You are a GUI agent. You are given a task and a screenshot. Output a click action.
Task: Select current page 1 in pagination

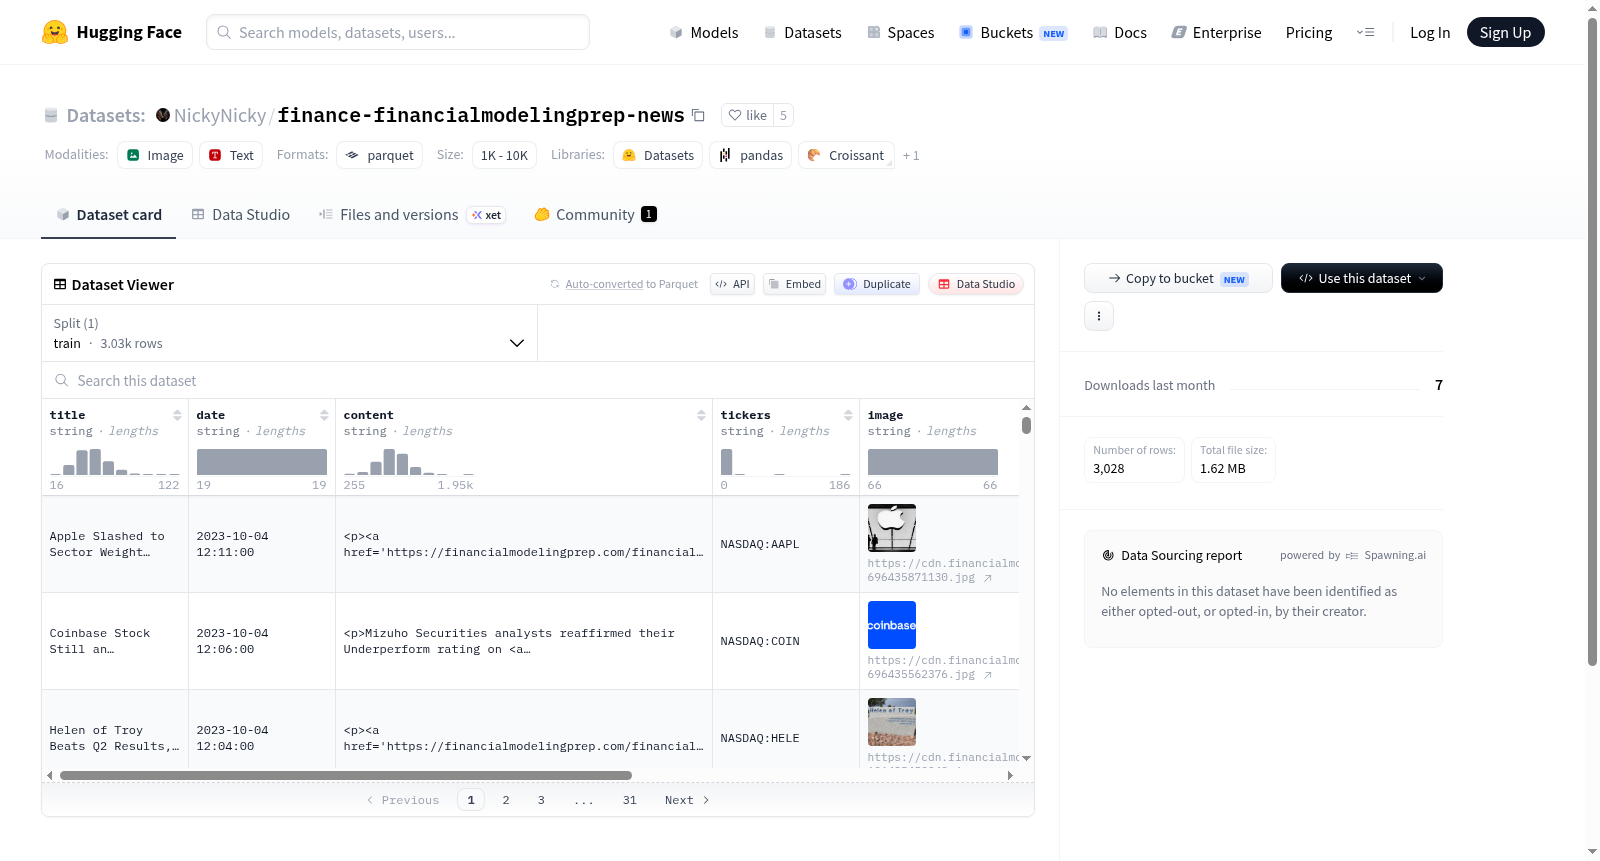pyautogui.click(x=471, y=800)
